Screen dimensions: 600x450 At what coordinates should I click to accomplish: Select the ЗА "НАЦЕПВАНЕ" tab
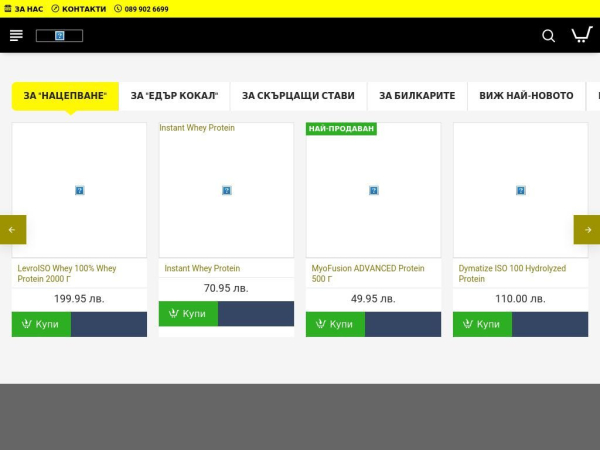65,96
